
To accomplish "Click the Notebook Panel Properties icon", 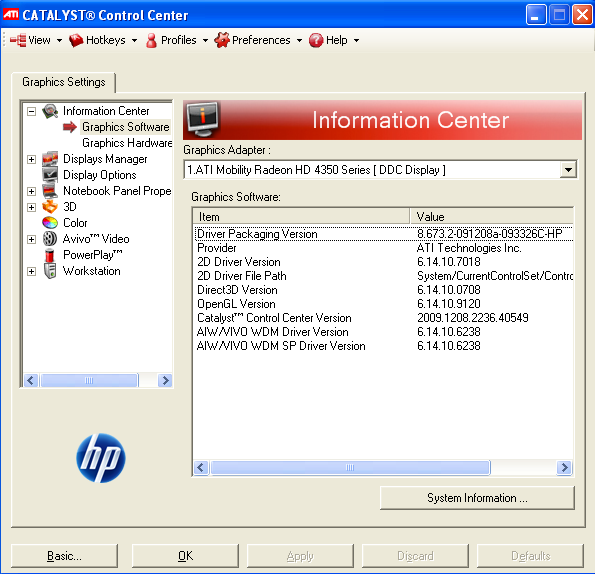I will (x=50, y=191).
